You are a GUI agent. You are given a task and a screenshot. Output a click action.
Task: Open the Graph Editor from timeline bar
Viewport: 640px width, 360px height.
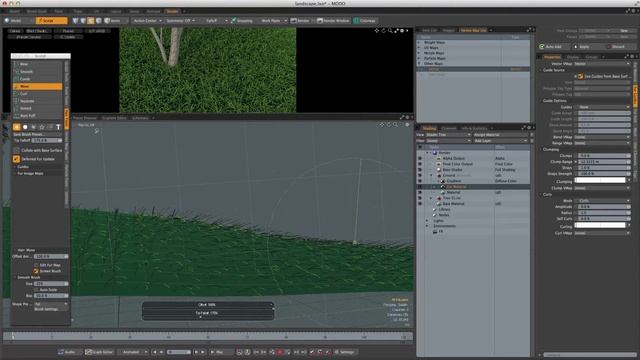click(x=99, y=352)
